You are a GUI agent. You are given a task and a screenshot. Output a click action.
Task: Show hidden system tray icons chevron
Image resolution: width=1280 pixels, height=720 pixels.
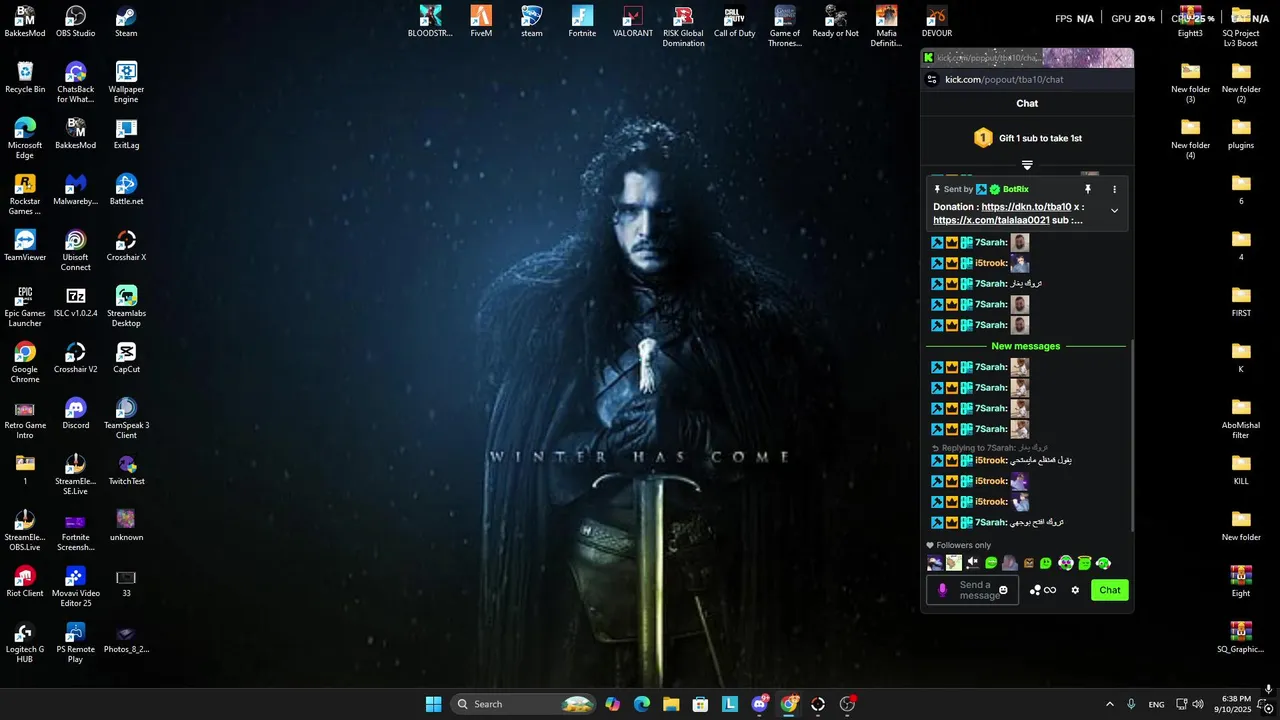coord(1109,704)
